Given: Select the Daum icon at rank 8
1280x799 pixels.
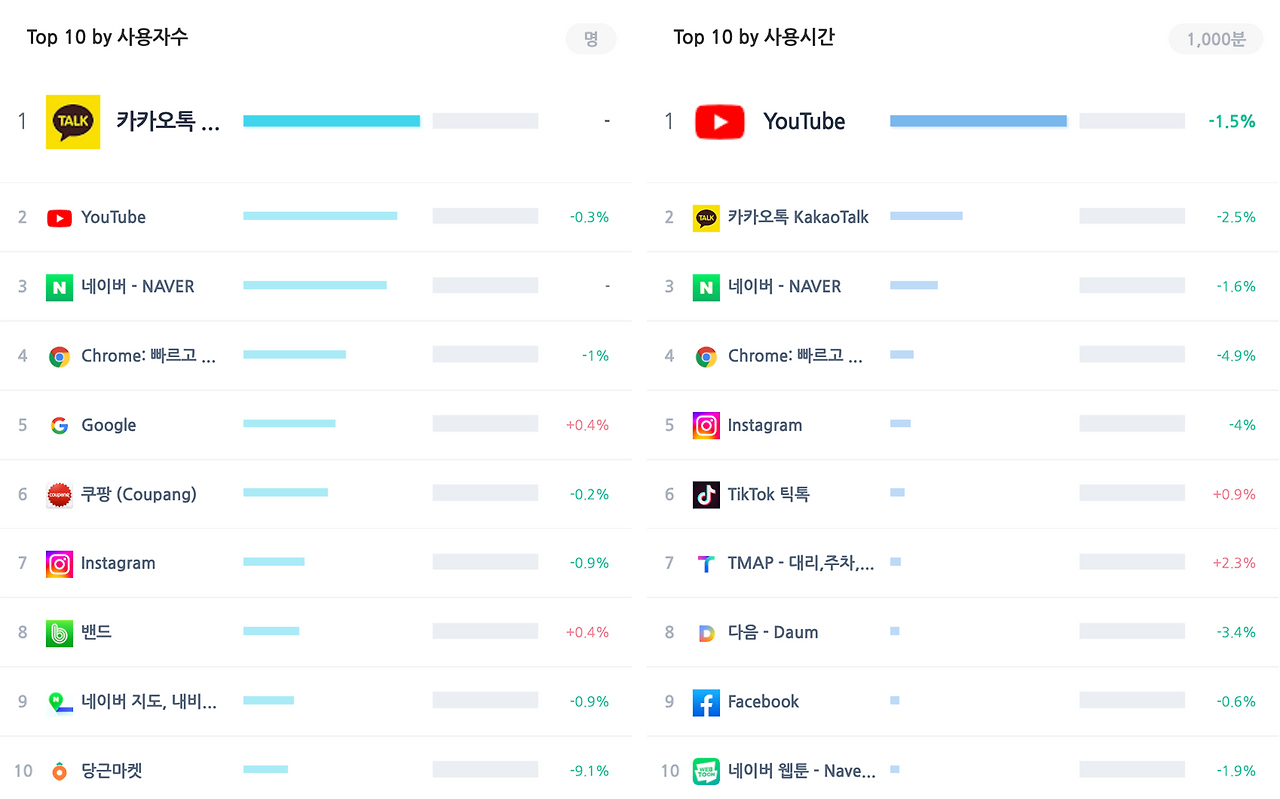Looking at the screenshot, I should point(706,633).
